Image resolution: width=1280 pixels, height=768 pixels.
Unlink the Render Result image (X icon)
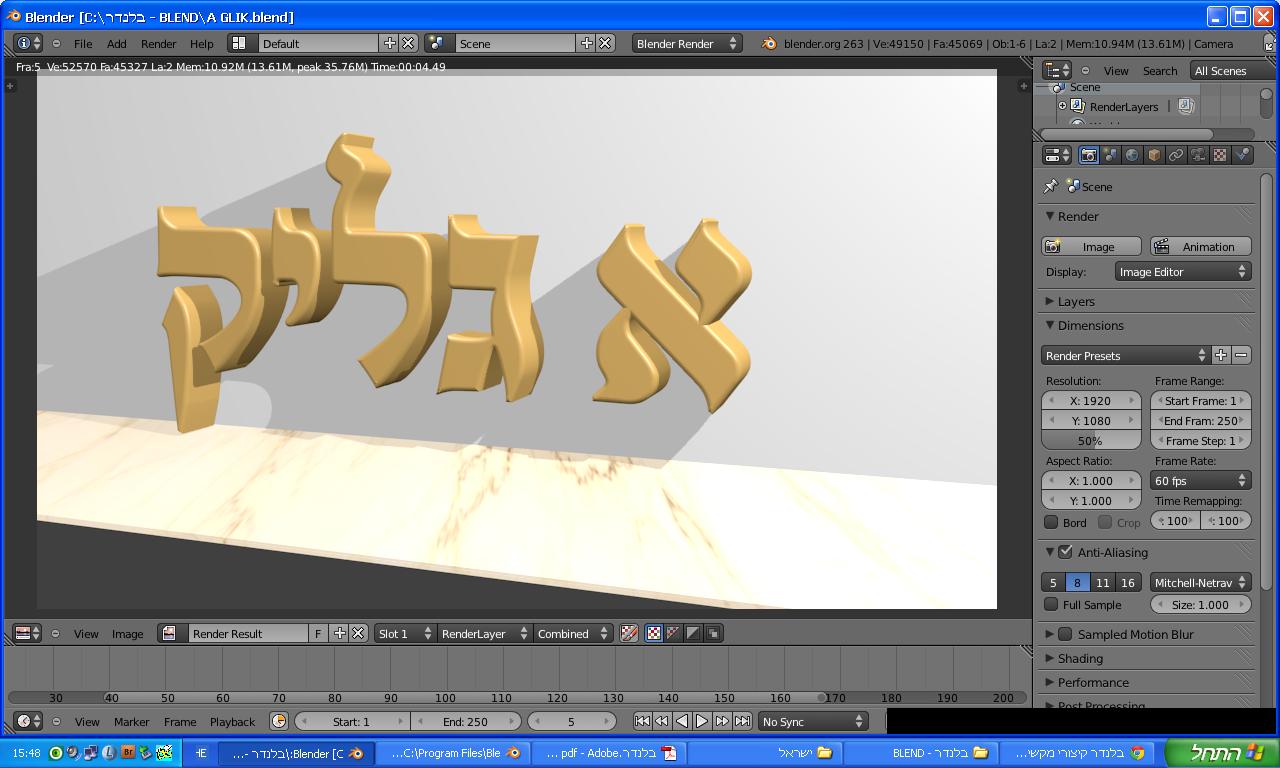358,633
